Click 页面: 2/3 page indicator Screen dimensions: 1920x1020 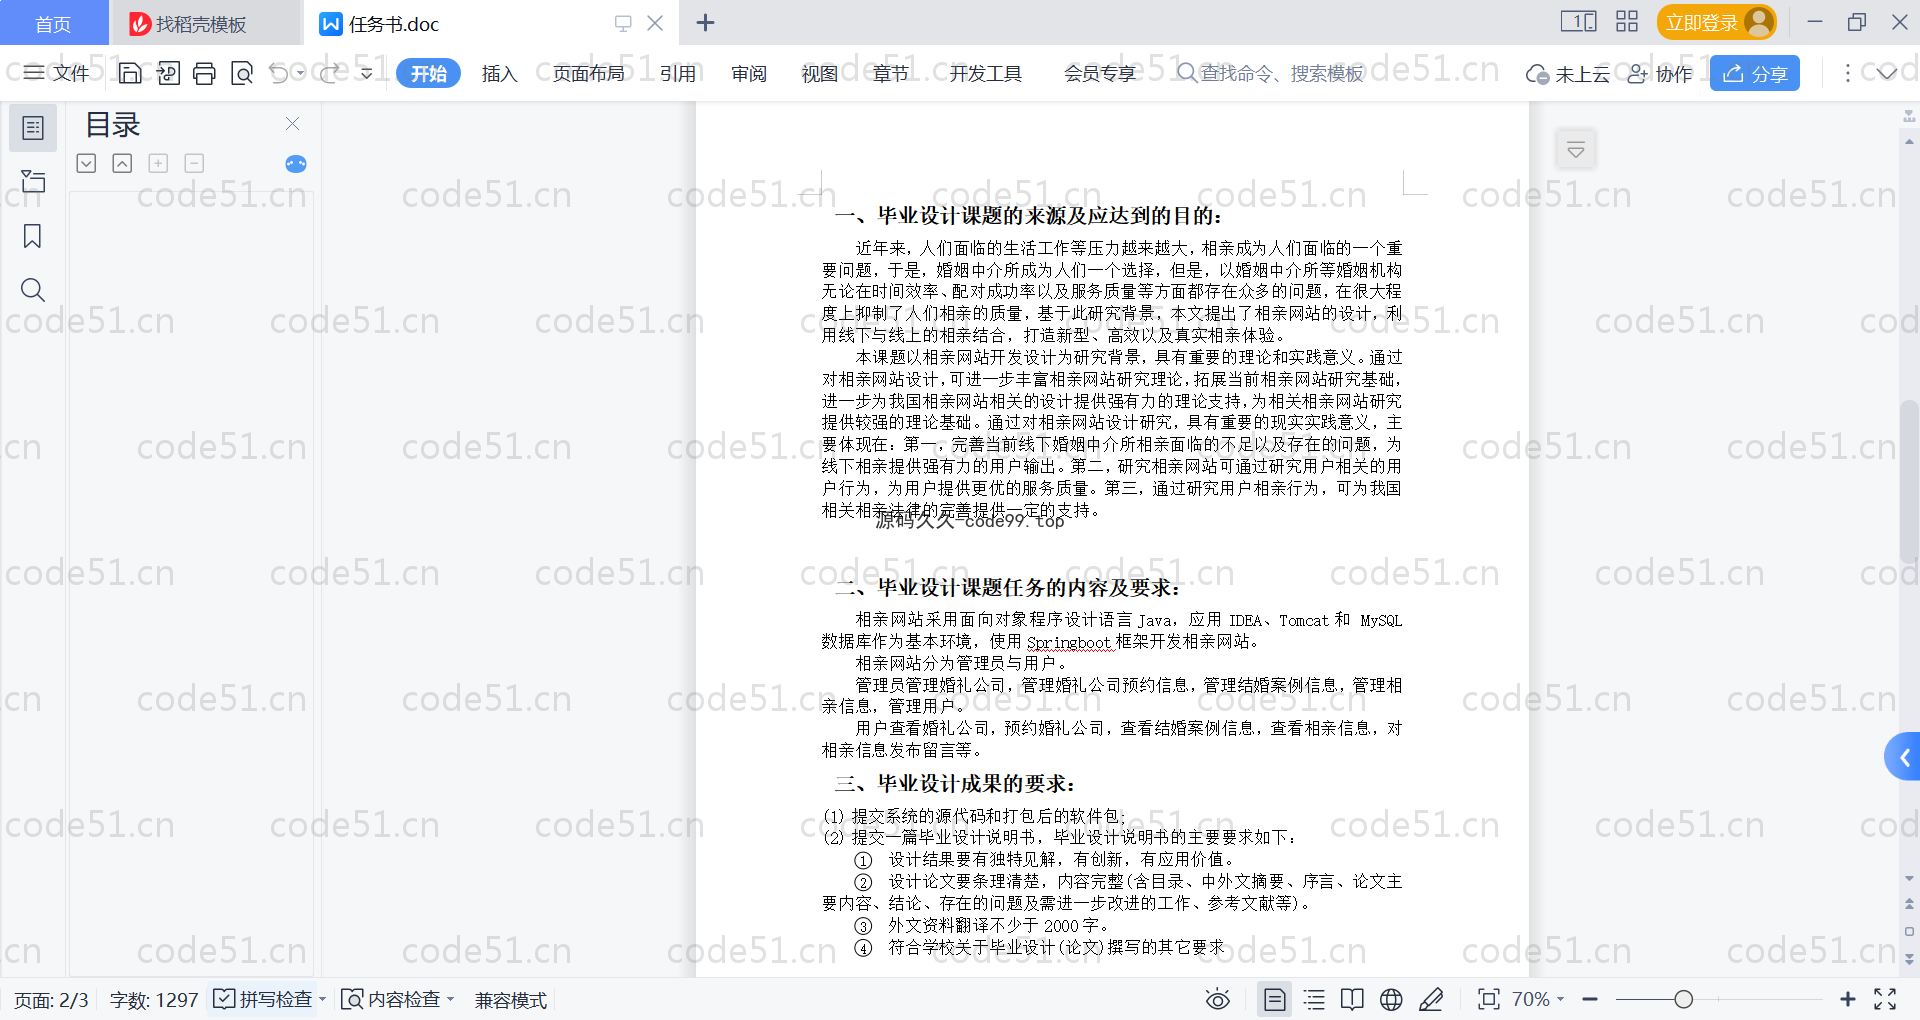click(51, 1000)
